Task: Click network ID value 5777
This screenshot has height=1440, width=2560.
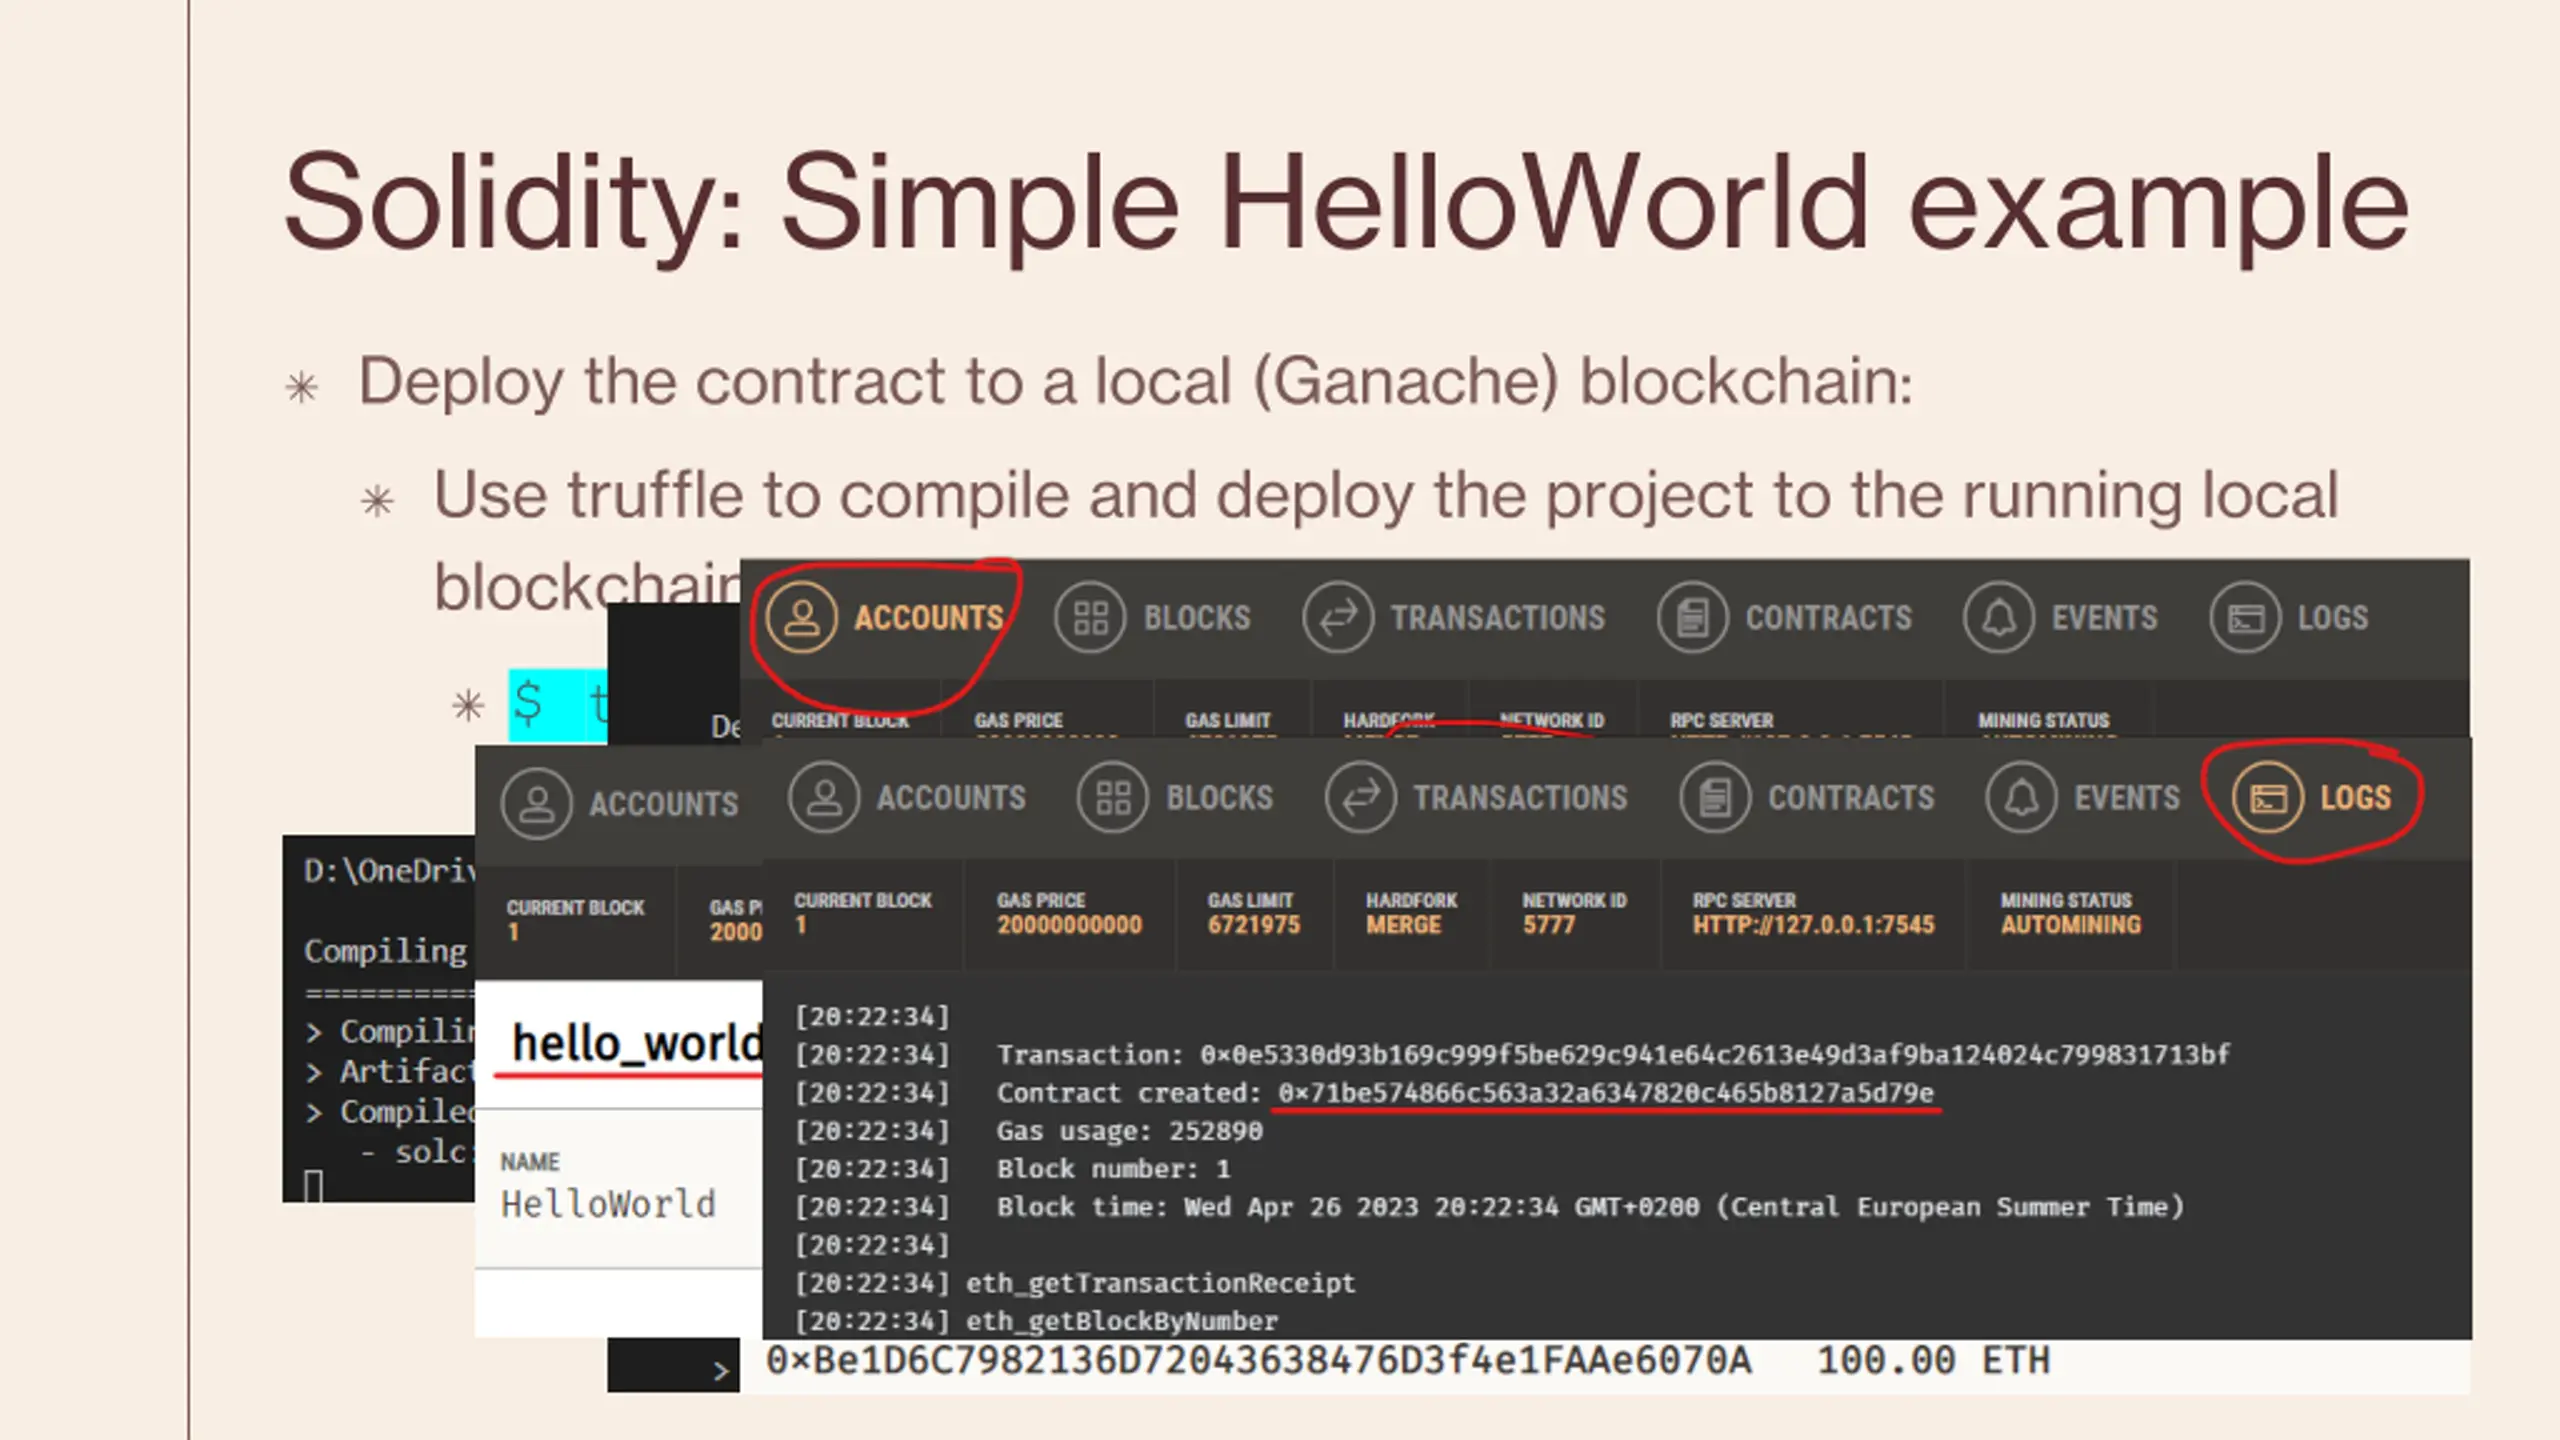Action: (1548, 925)
